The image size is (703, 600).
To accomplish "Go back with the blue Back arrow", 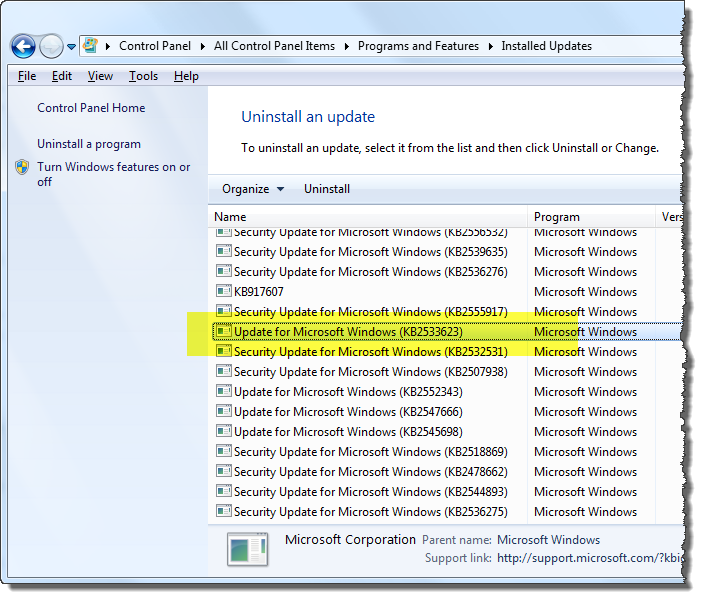I will coord(23,46).
